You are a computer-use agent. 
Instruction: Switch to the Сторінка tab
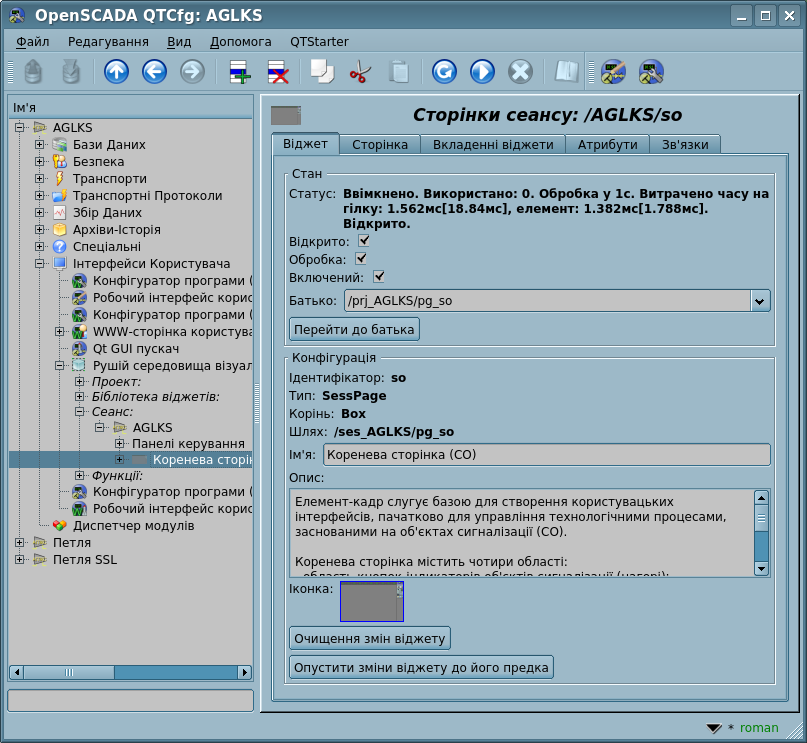click(x=380, y=145)
